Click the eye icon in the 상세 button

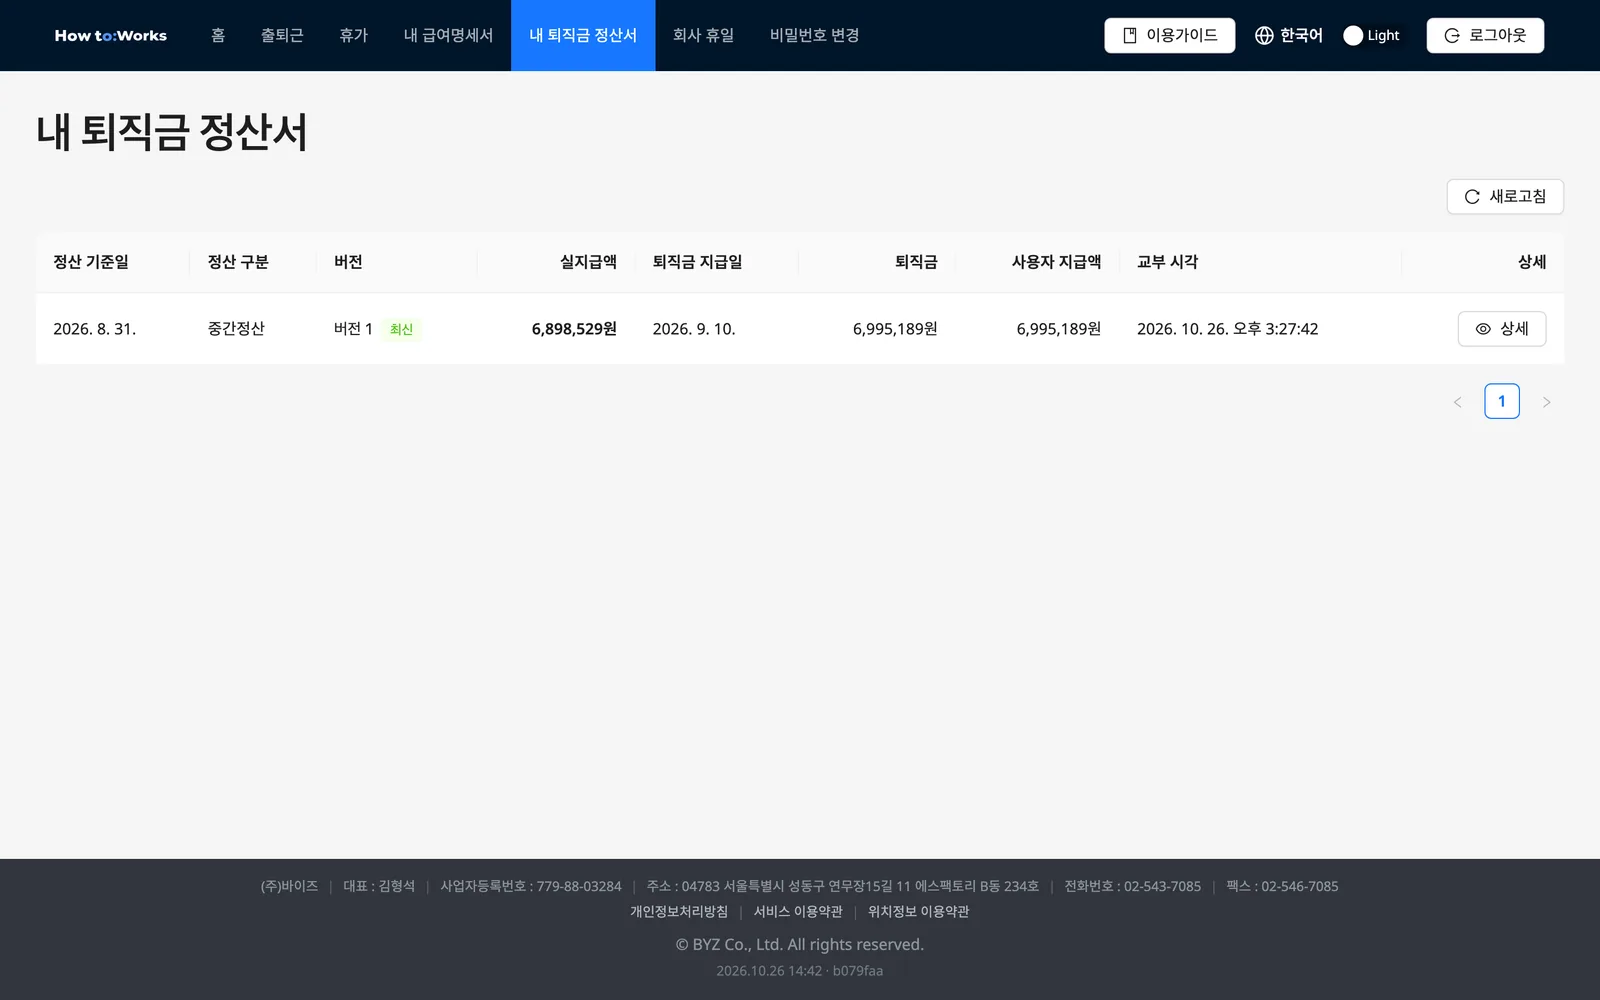pyautogui.click(x=1483, y=329)
